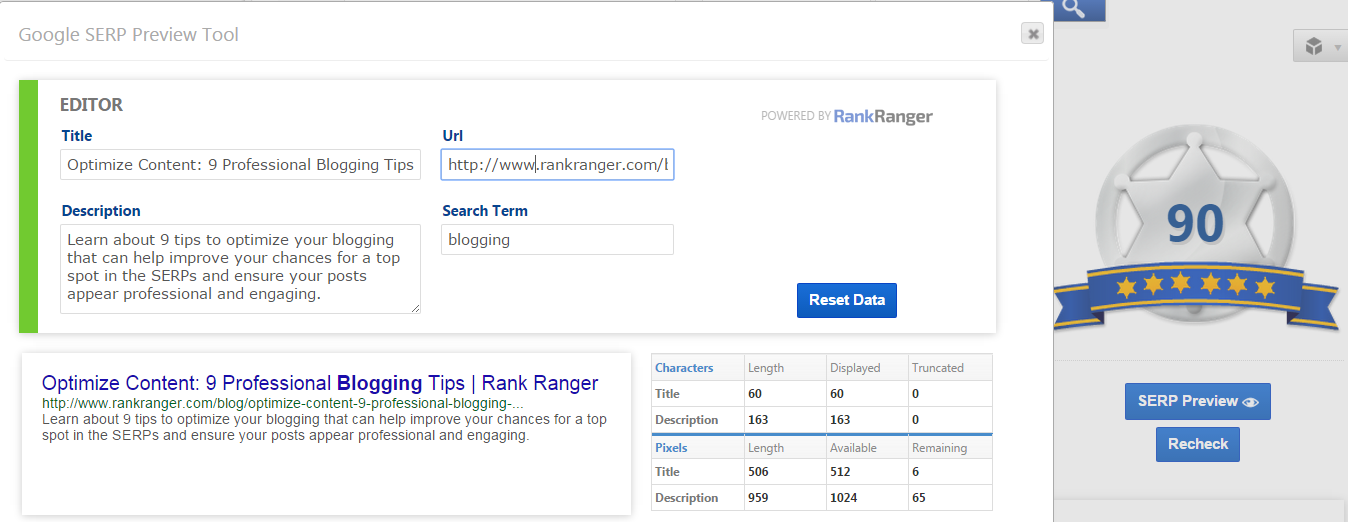Close the Google SERP Preview Tool dialog

(x=1033, y=34)
